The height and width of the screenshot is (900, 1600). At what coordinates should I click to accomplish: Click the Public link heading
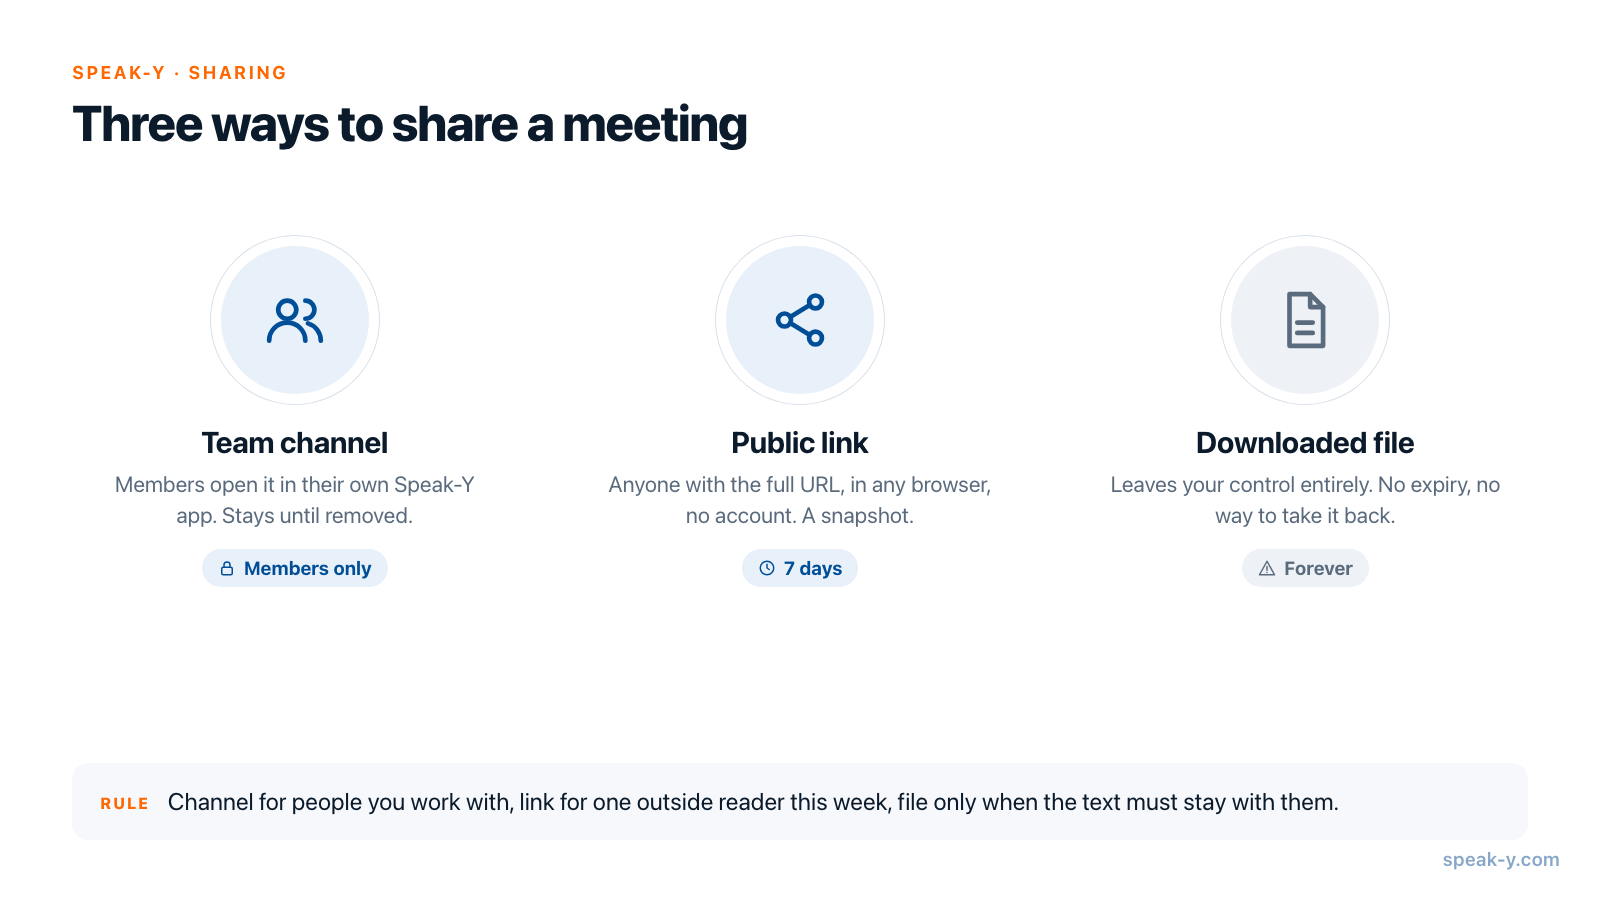click(800, 443)
